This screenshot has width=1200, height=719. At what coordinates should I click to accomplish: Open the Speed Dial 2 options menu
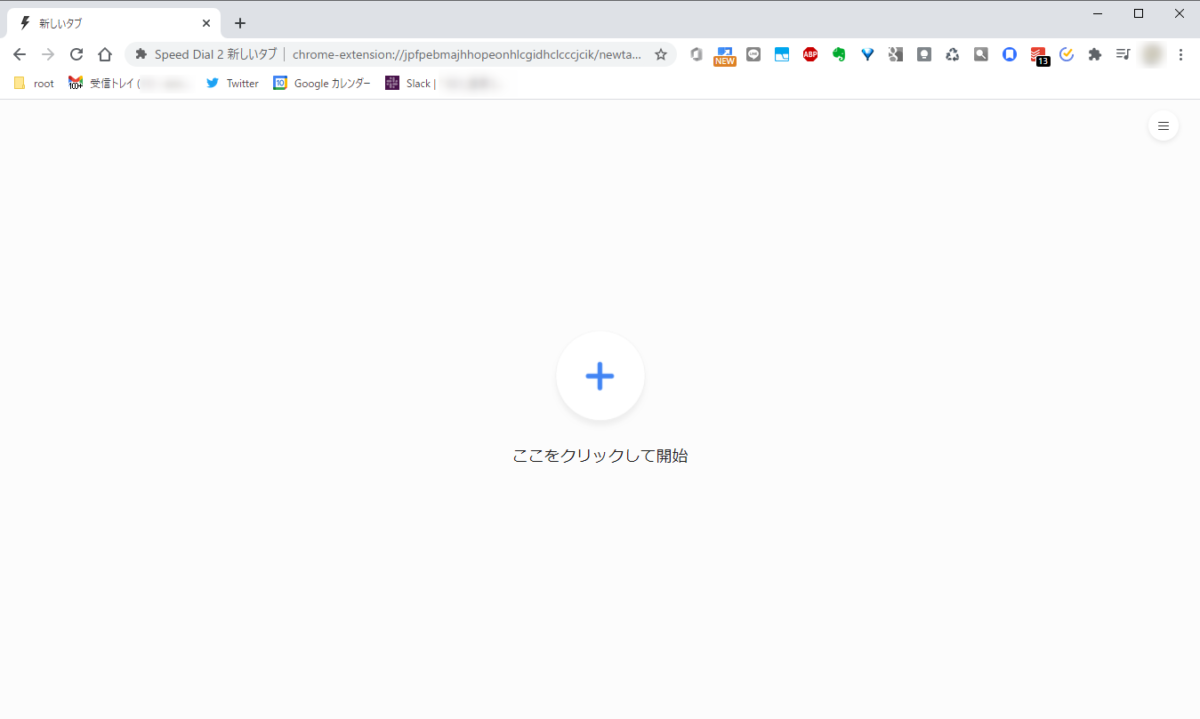pyautogui.click(x=1163, y=125)
